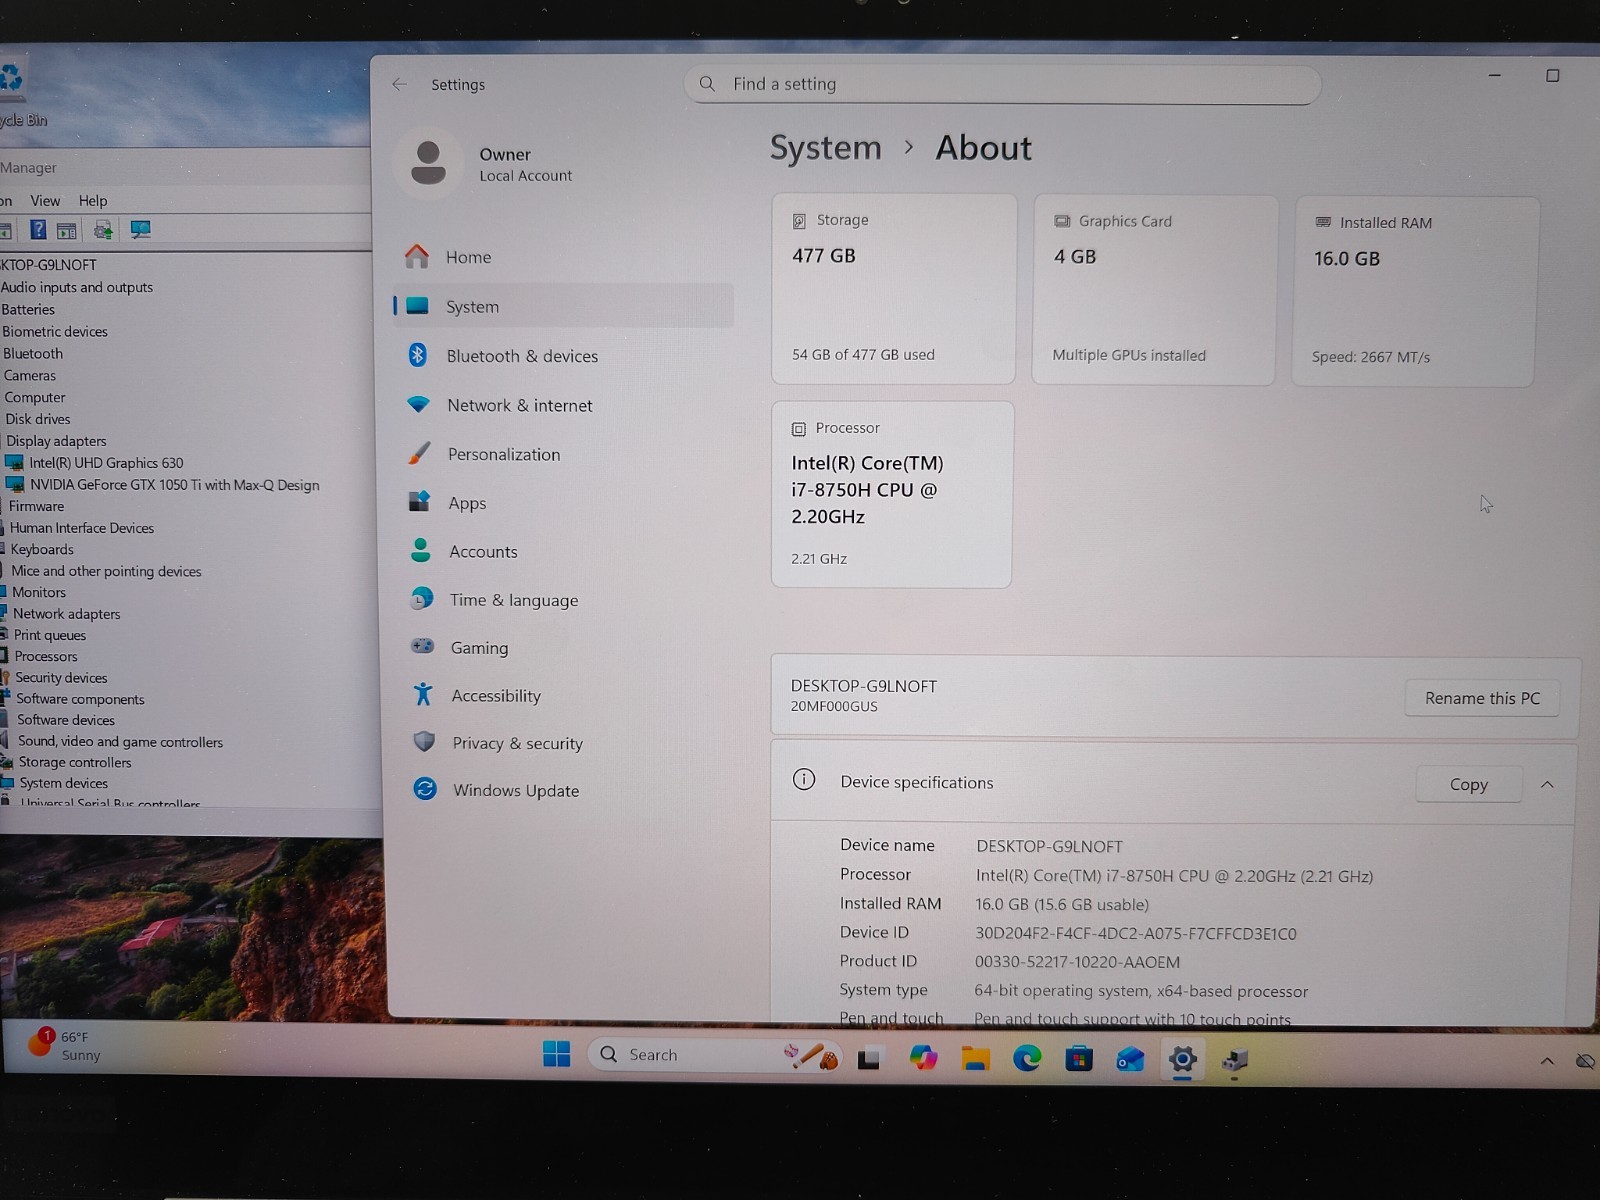Open Task View from the taskbar

(x=869, y=1058)
